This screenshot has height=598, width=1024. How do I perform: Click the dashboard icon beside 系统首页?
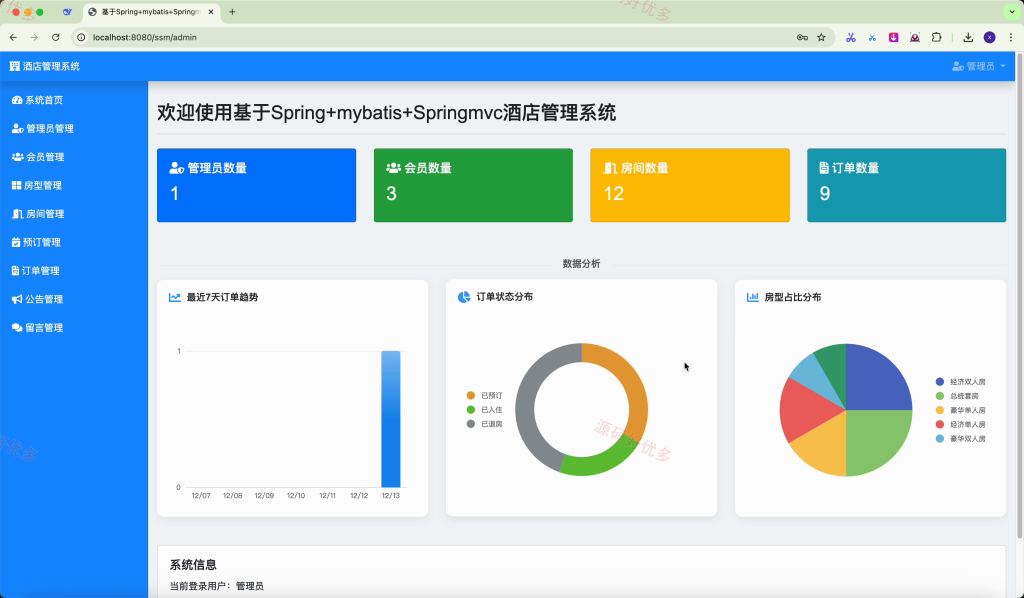(17, 100)
